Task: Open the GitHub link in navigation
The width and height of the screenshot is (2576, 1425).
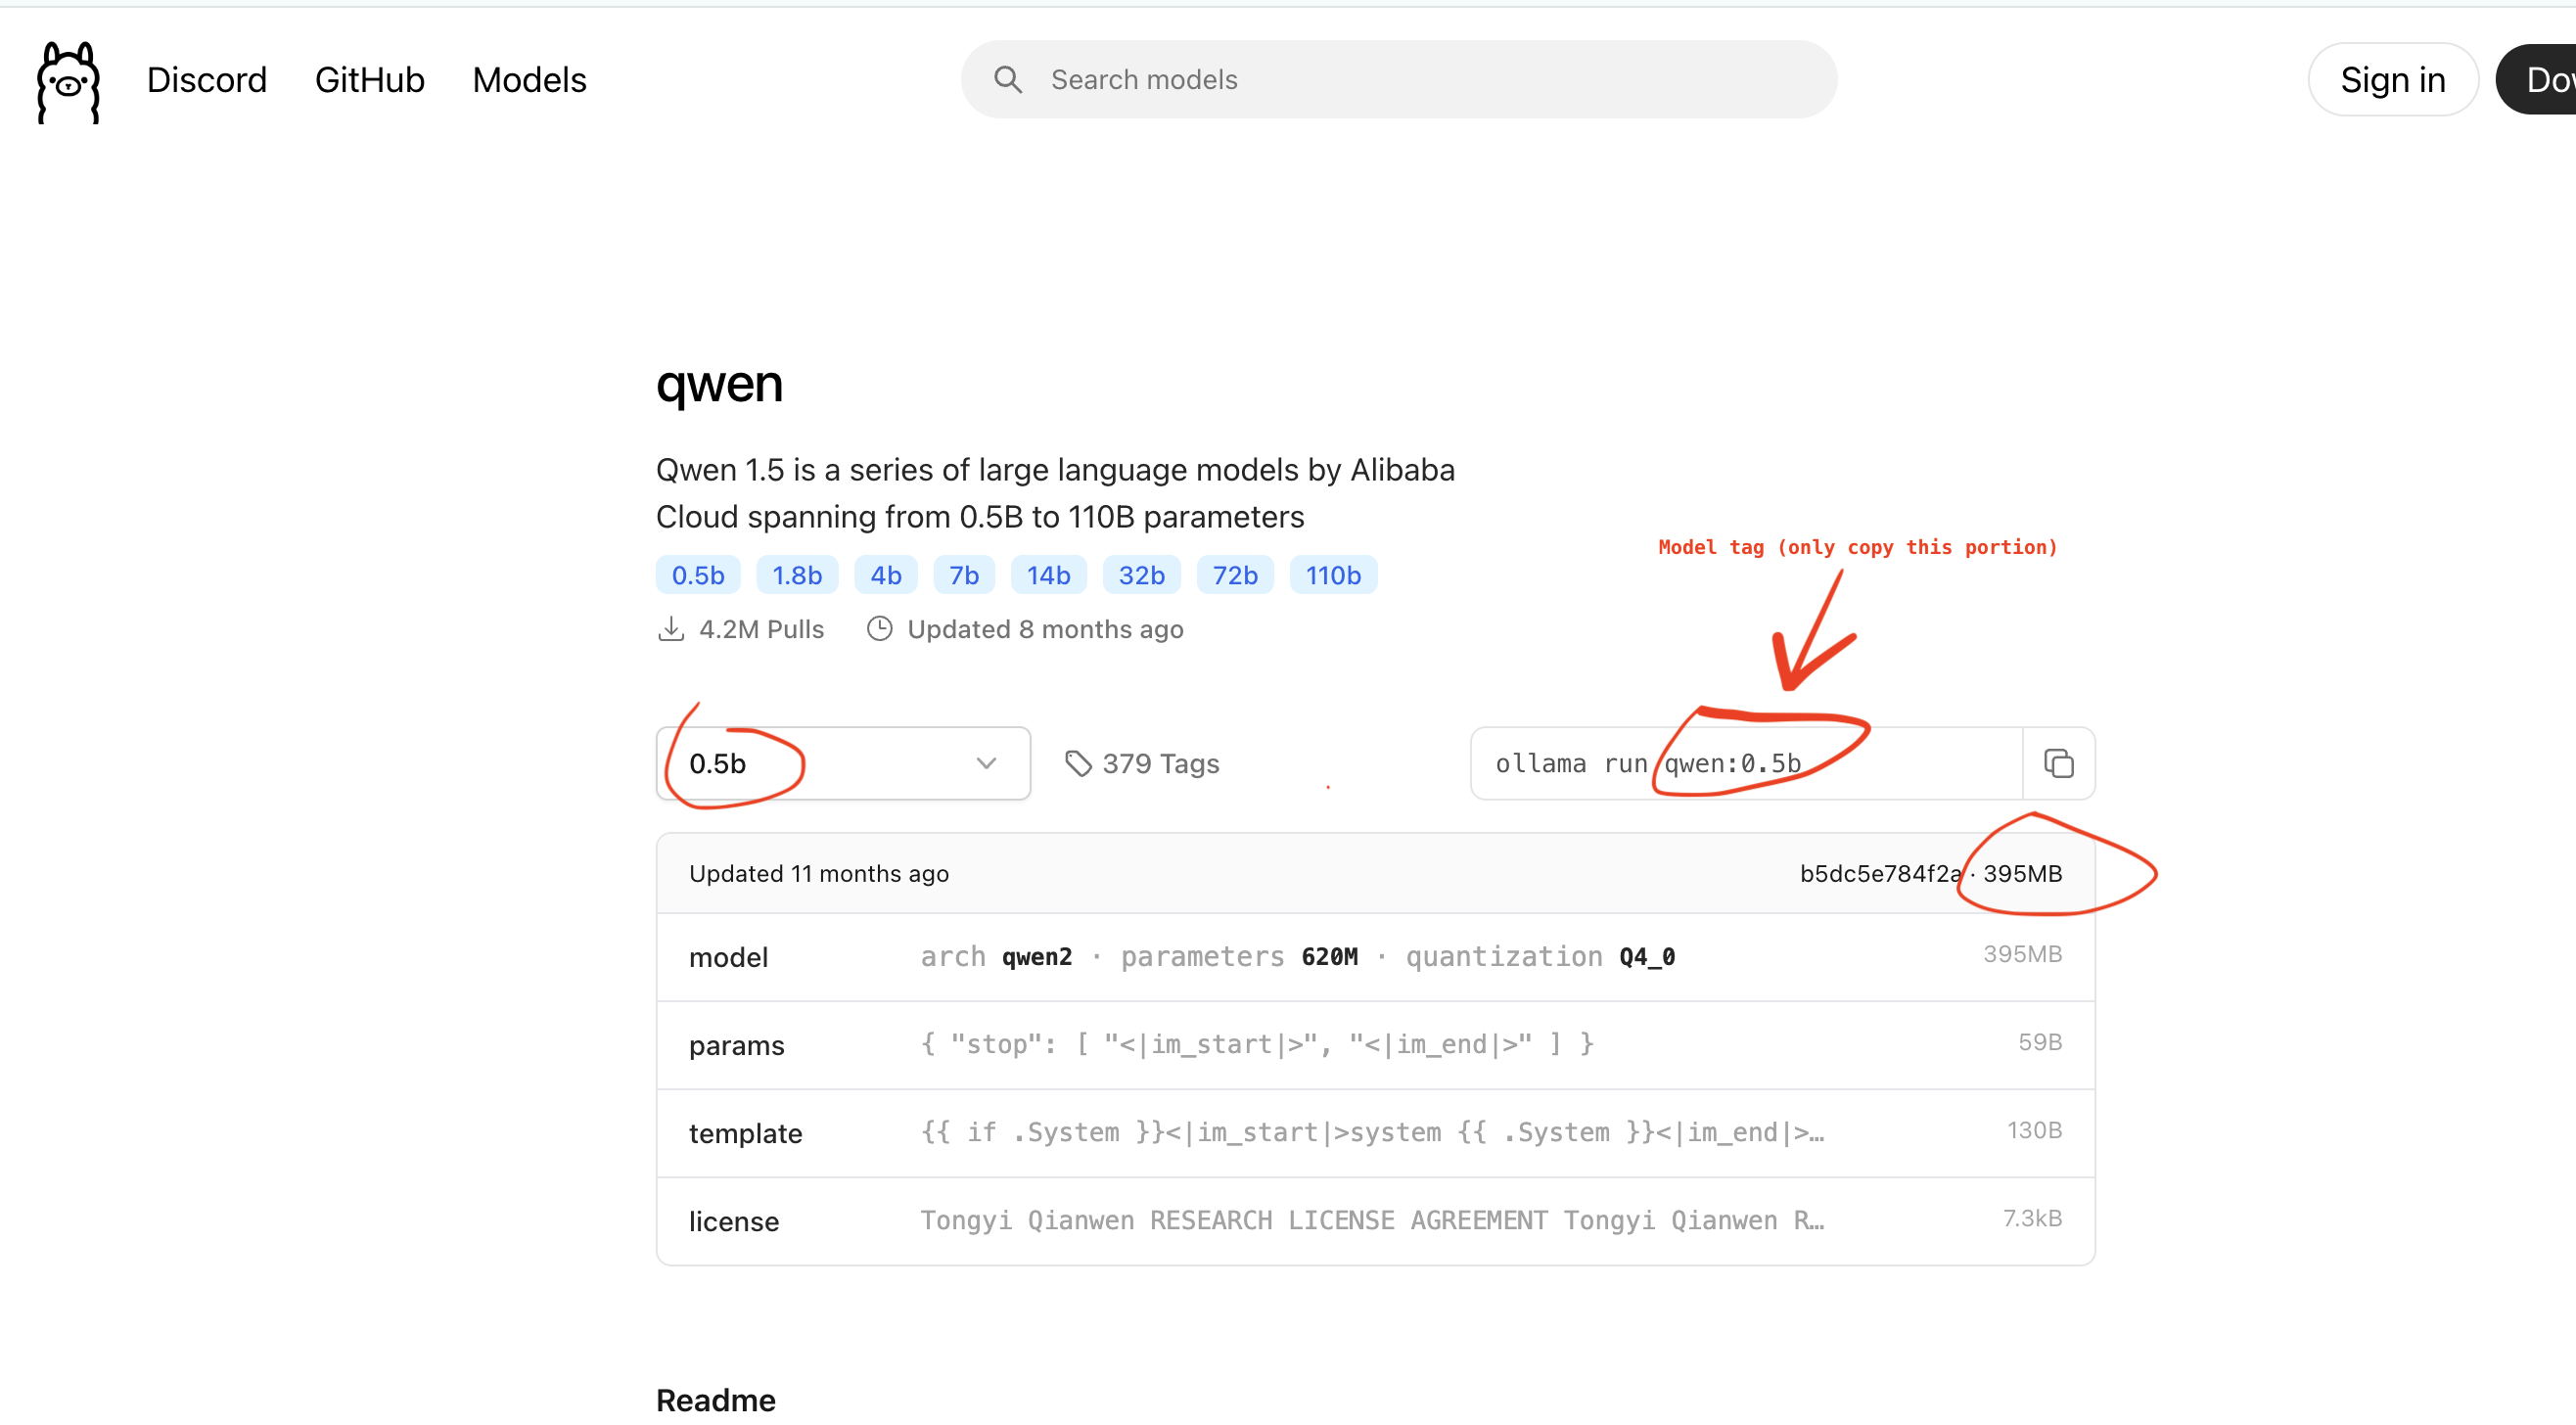Action: 370,80
